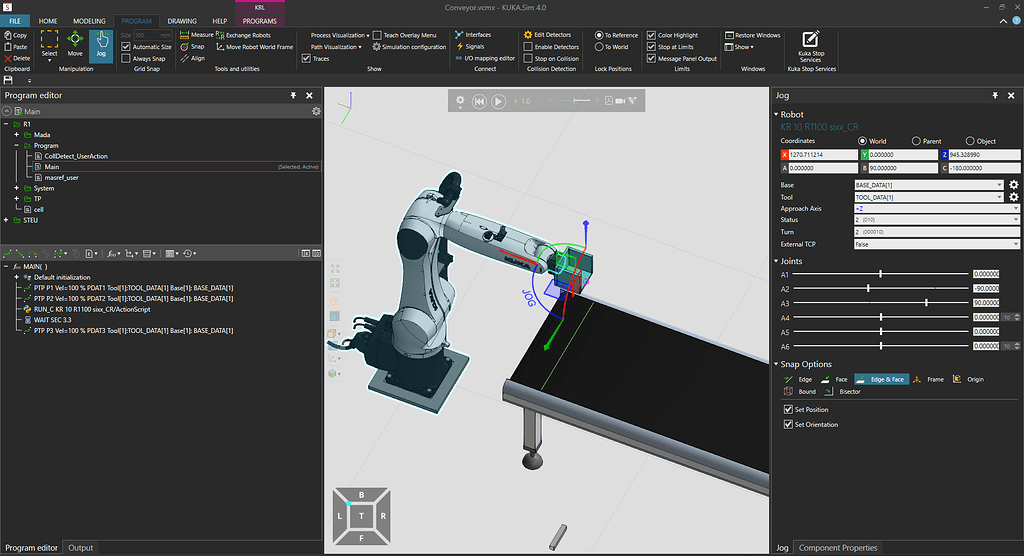Viewport: 1024px width, 556px height.
Task: Expand the System node in program tree
Action: click(x=16, y=188)
